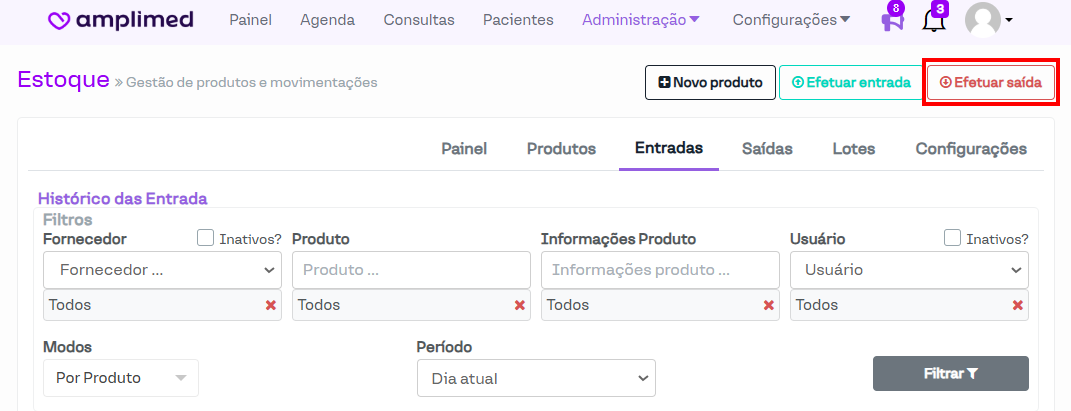The height and width of the screenshot is (411, 1071).
Task: Click the Novo produto button
Action: pyautogui.click(x=710, y=83)
